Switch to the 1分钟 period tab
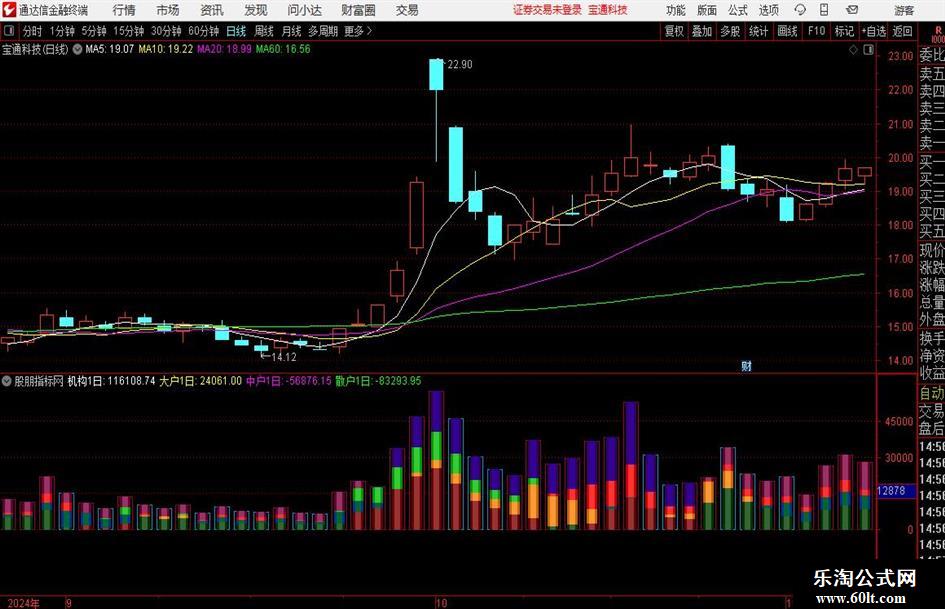945x609 pixels. pos(62,31)
